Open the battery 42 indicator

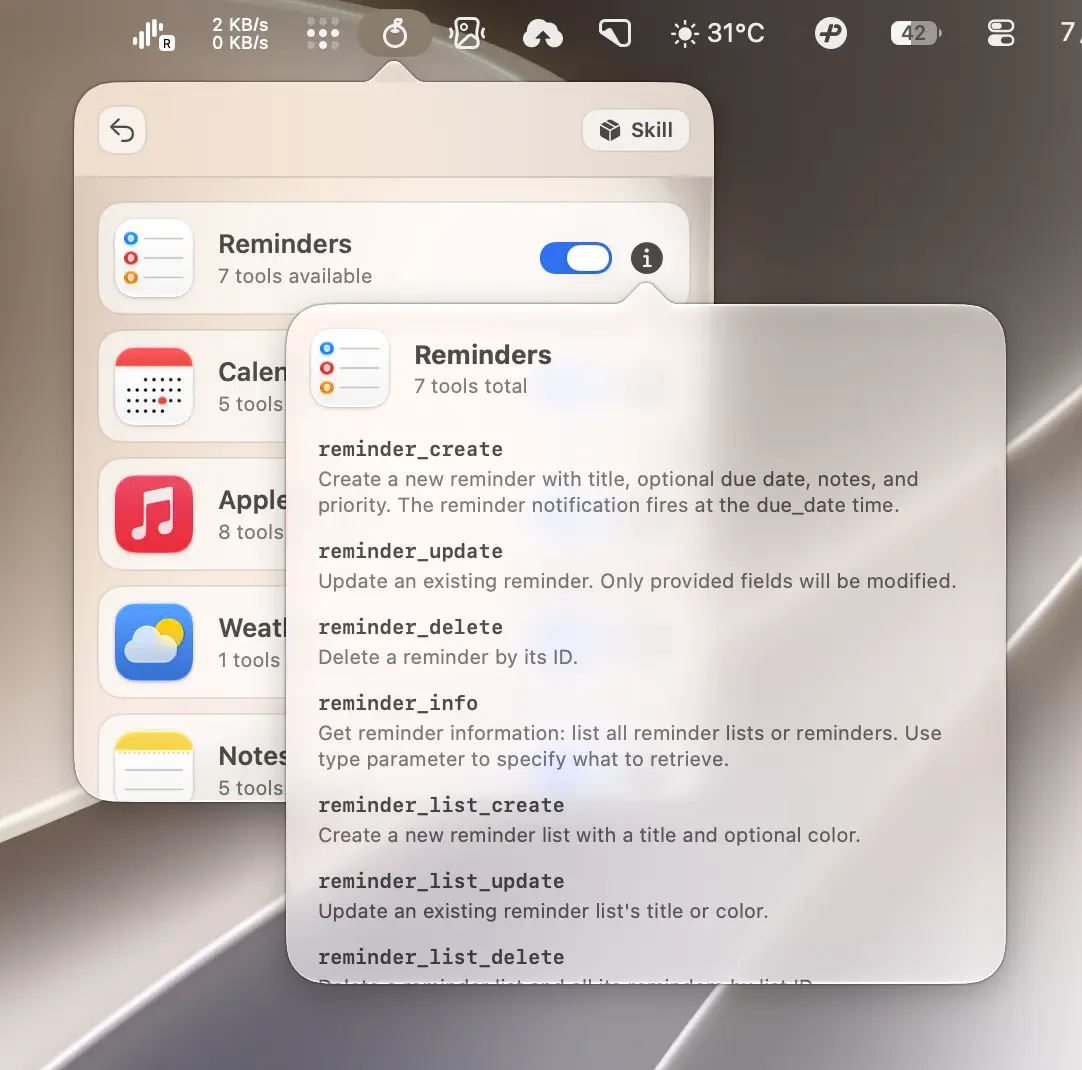[916, 33]
